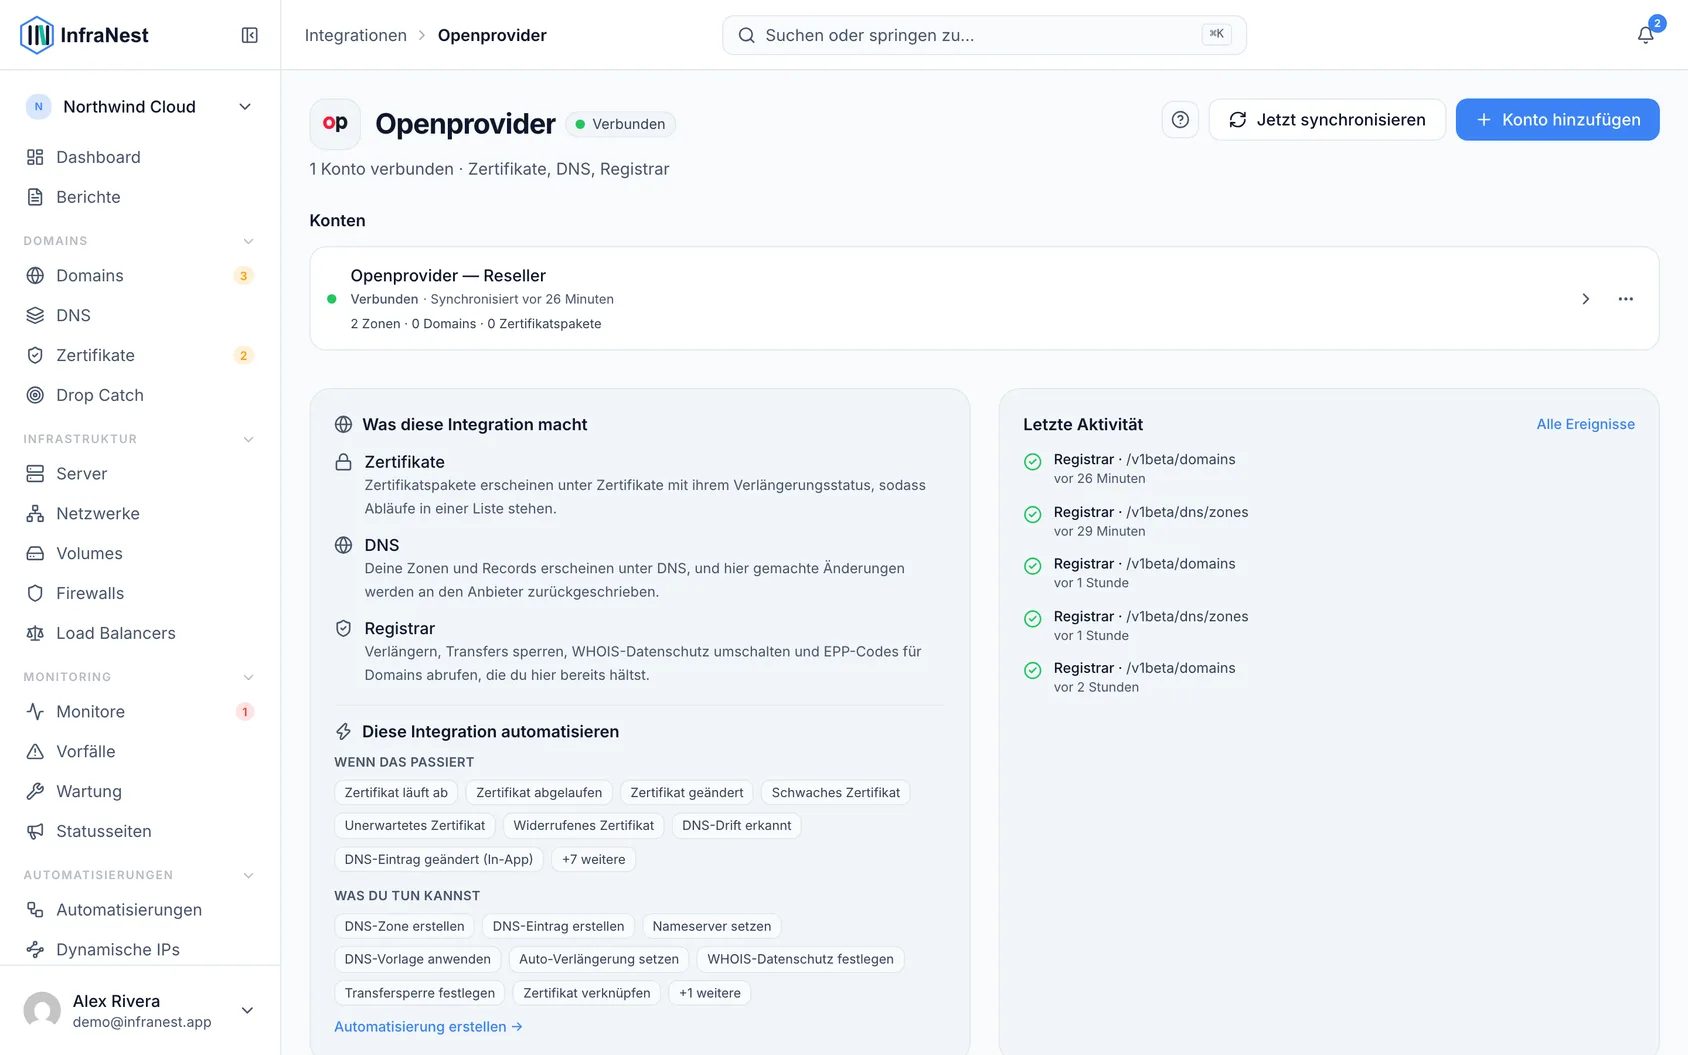Click the Zertifikate shield icon in sidebar
Screen dimensions: 1688x1055
click(x=35, y=355)
